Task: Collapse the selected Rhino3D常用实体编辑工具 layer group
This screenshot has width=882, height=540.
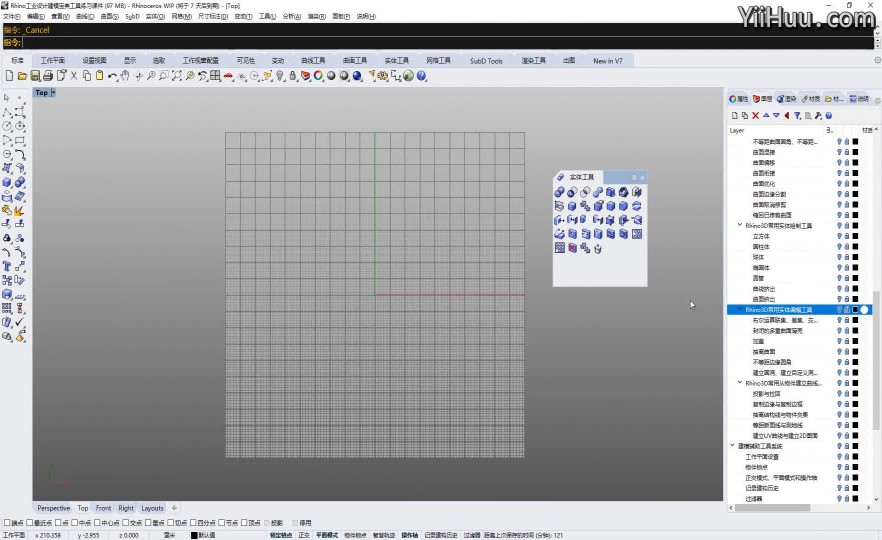Action: point(740,309)
